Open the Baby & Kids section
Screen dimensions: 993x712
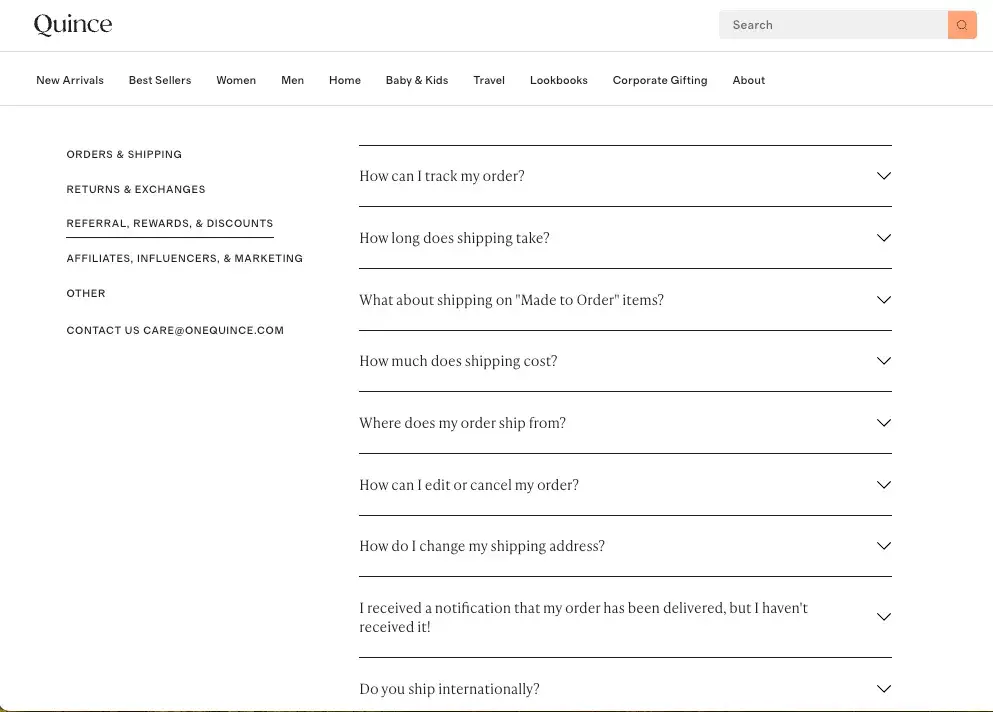tap(416, 80)
